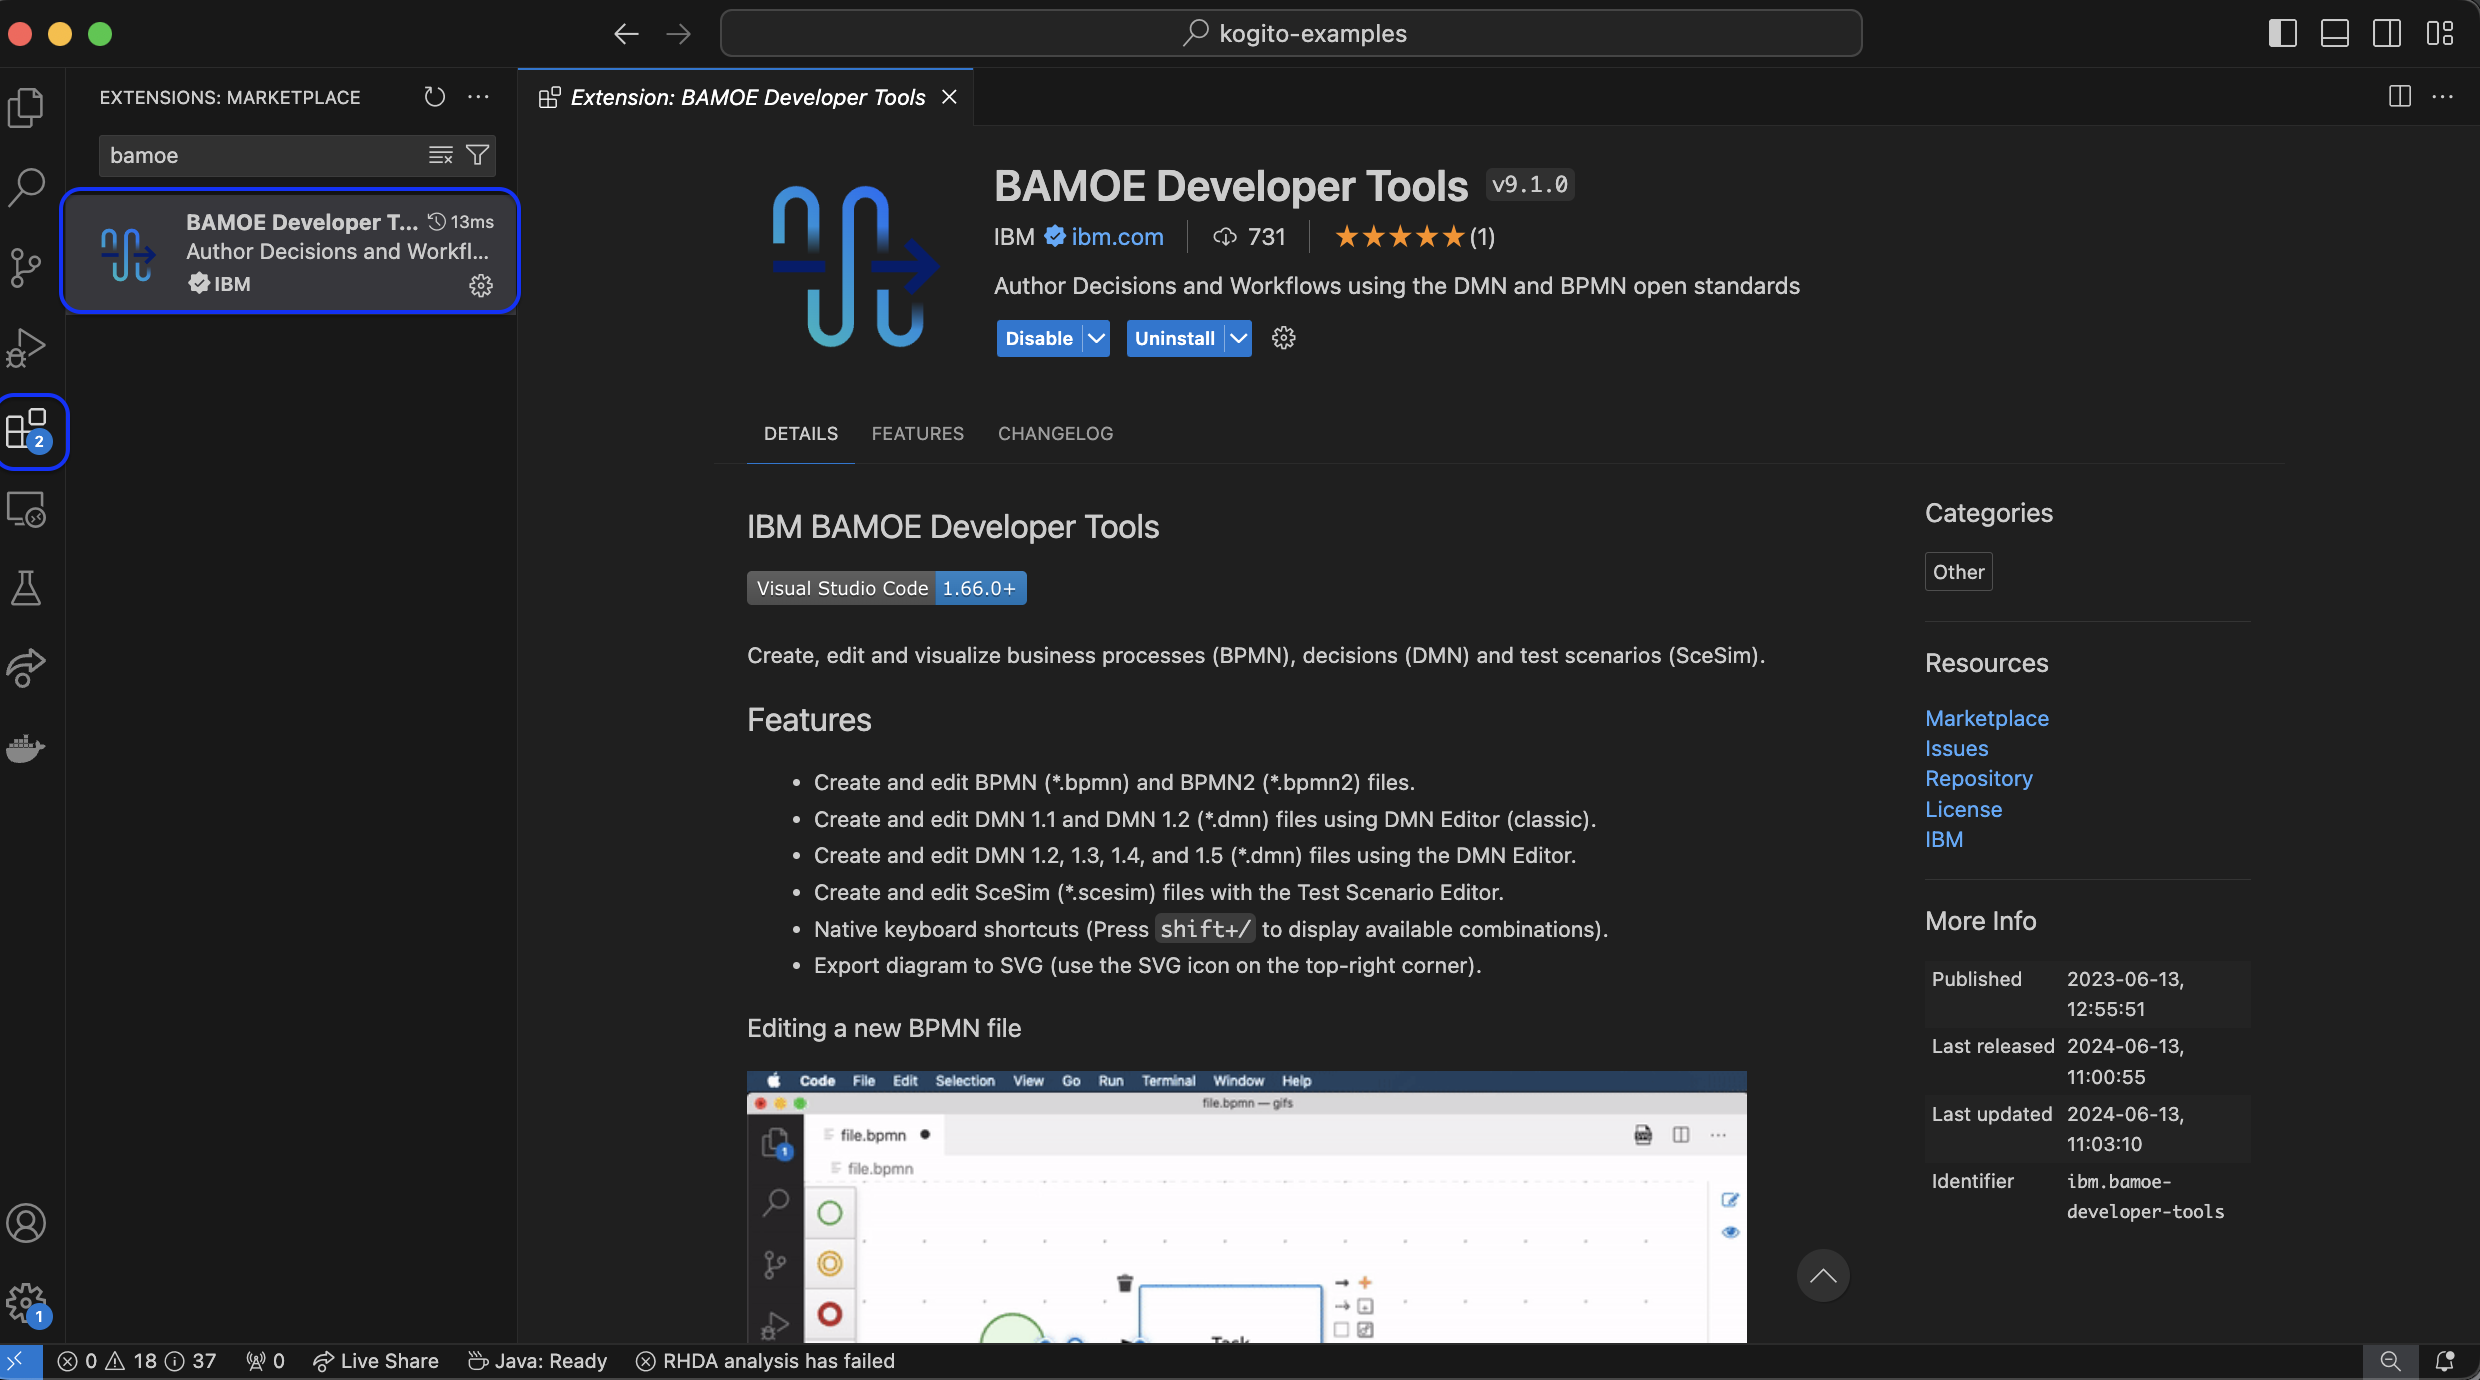The height and width of the screenshot is (1380, 2480).
Task: Expand the extension filter options
Action: pos(476,155)
